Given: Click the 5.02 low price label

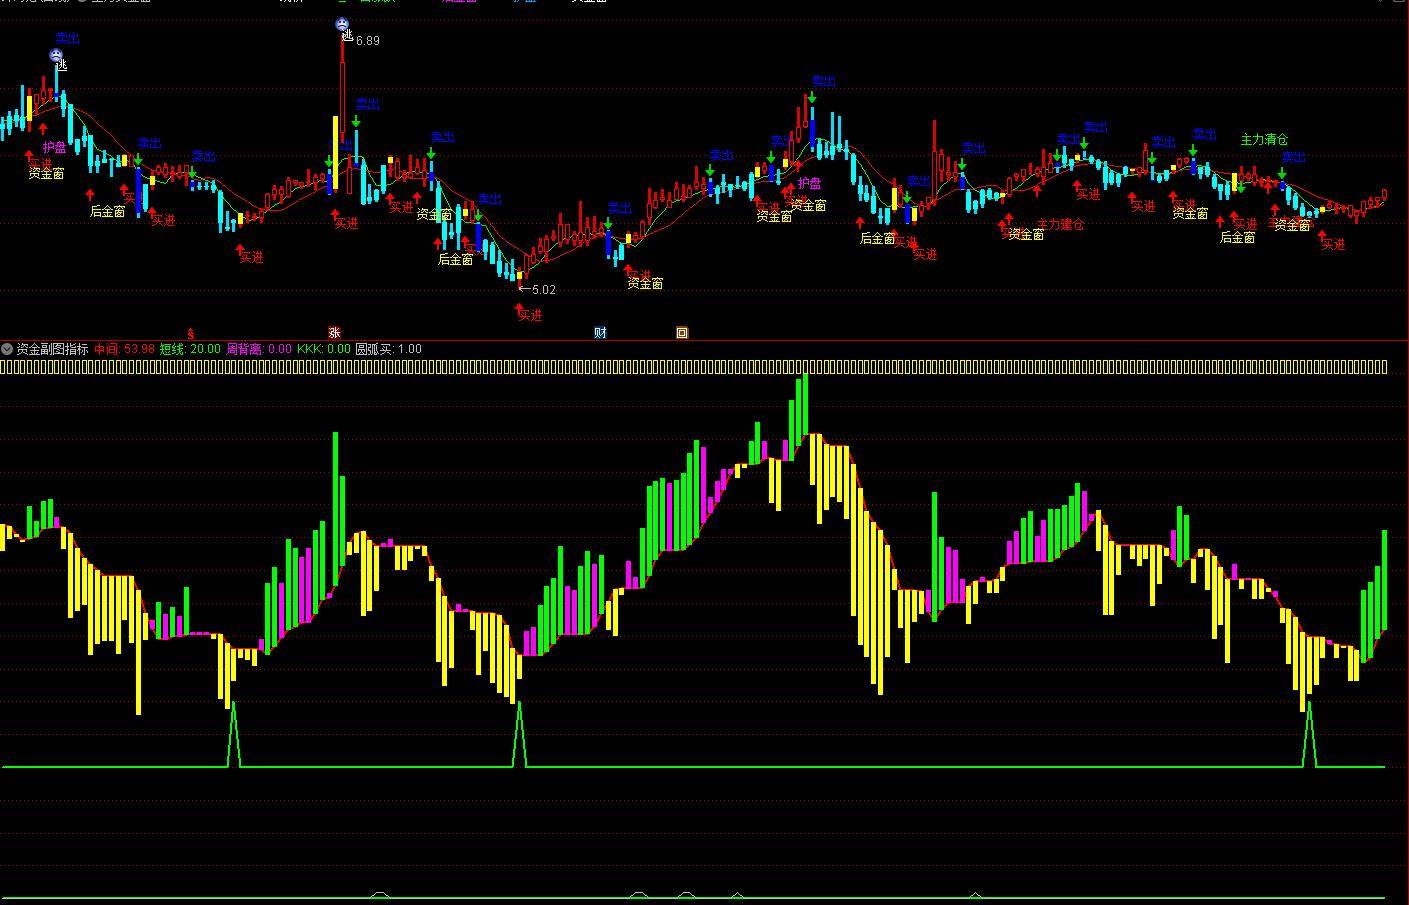Looking at the screenshot, I should pyautogui.click(x=544, y=290).
